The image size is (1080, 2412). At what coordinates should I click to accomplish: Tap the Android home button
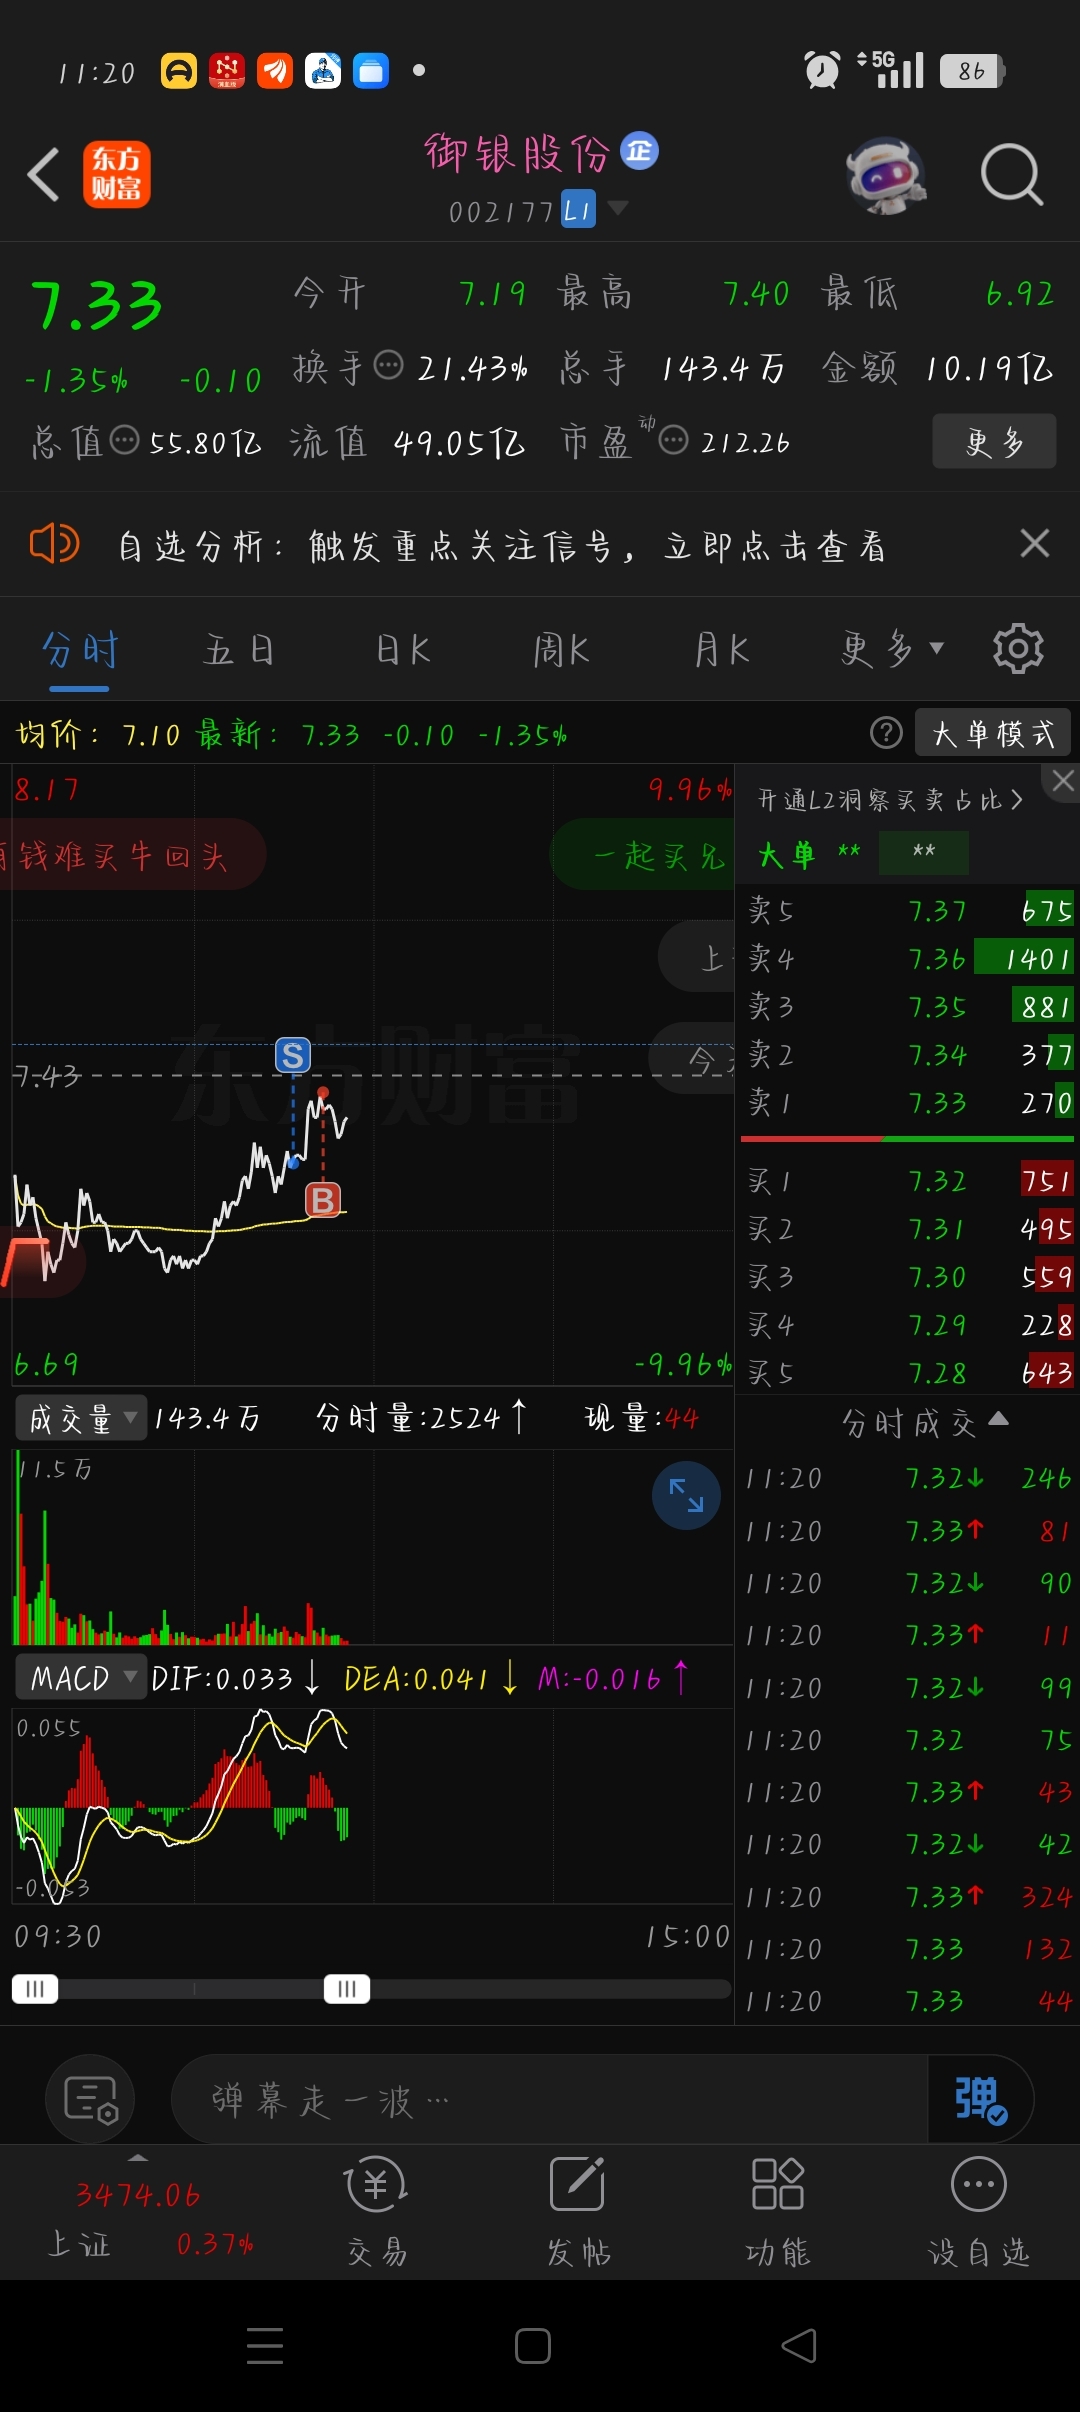[533, 2345]
